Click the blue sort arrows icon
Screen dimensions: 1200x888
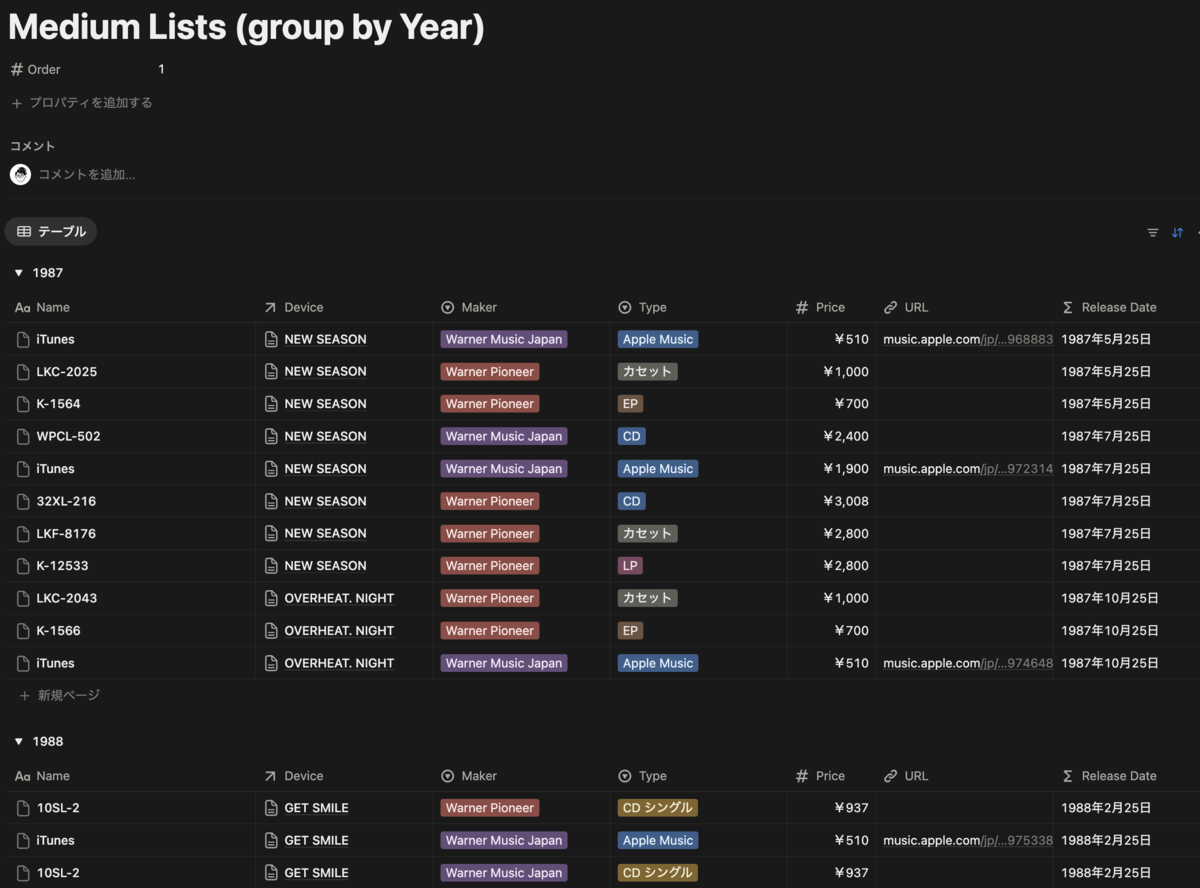point(1177,232)
